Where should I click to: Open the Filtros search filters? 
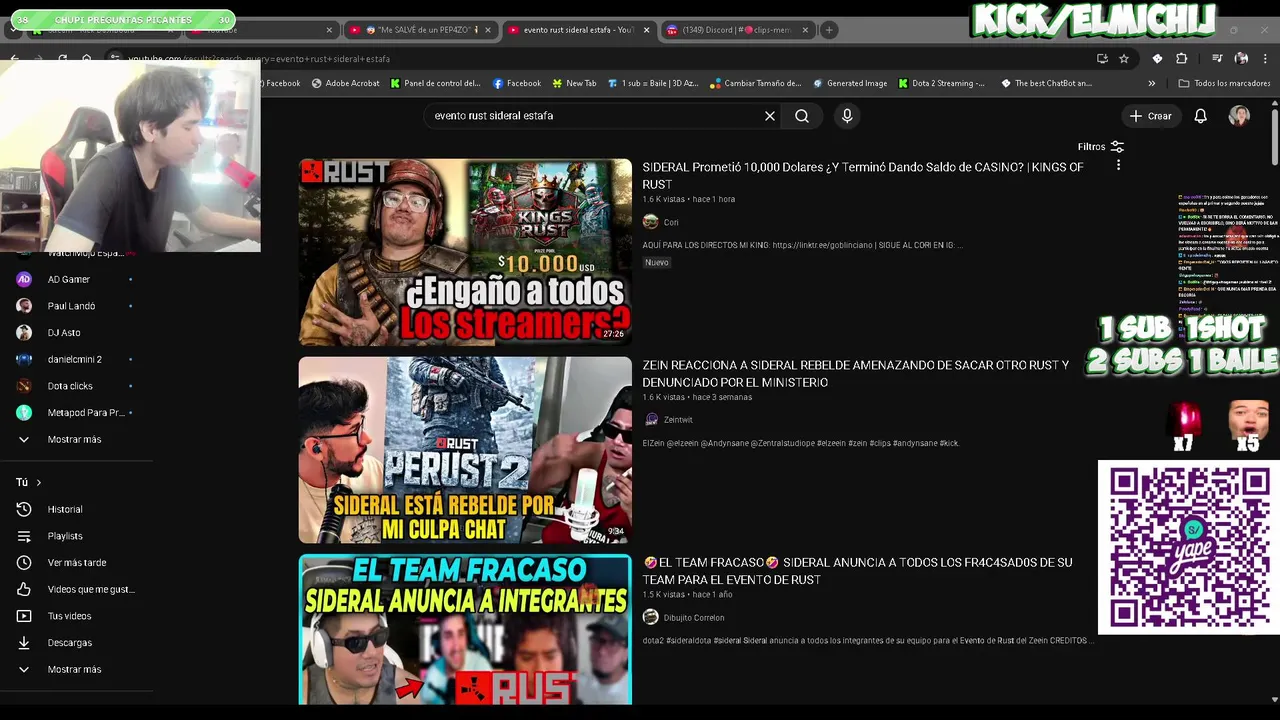pos(1100,147)
